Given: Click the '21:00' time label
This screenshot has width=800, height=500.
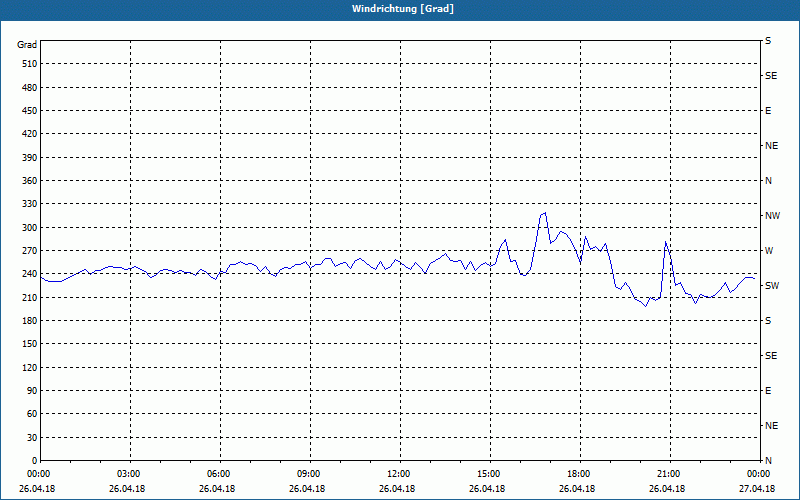Looking at the screenshot, I should point(669,474).
